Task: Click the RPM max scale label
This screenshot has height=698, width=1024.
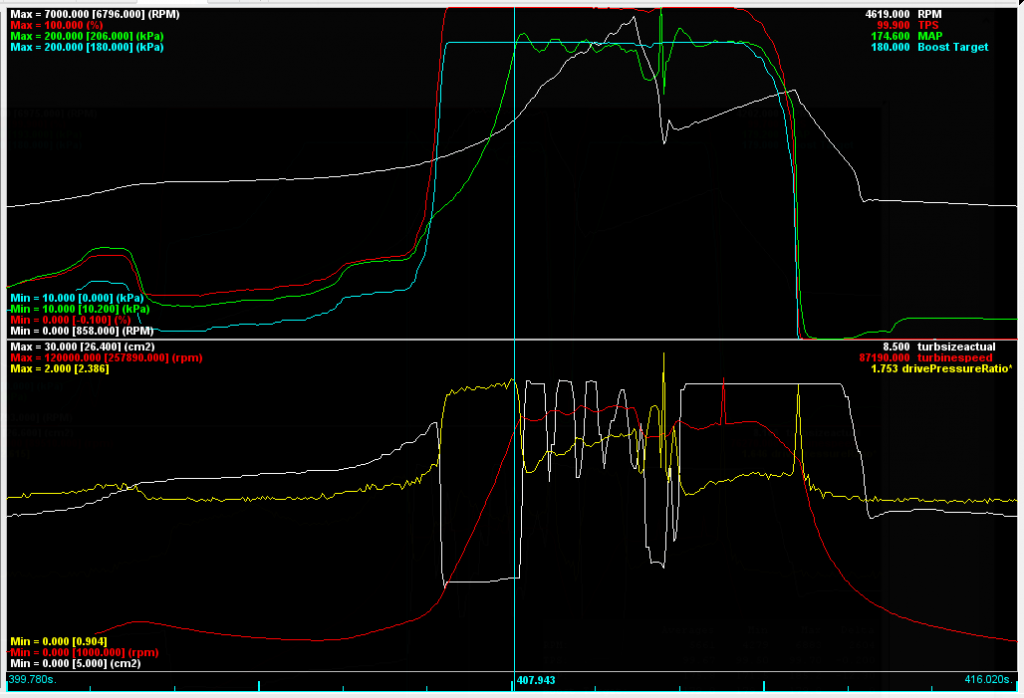Action: click(95, 14)
